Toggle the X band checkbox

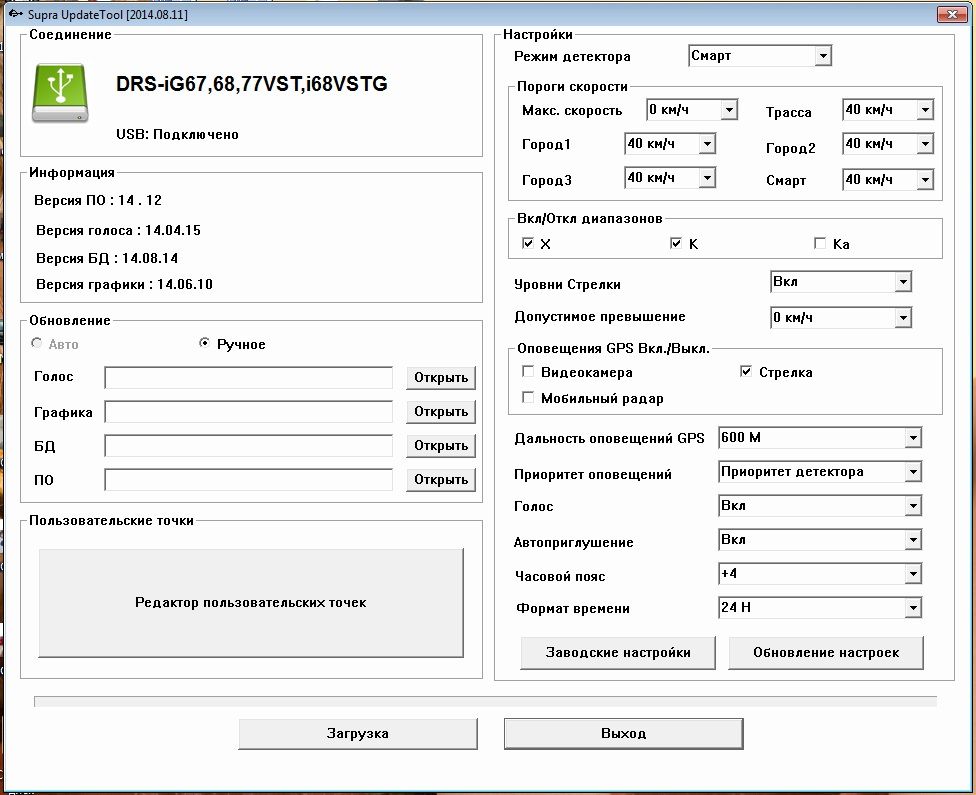pos(528,243)
